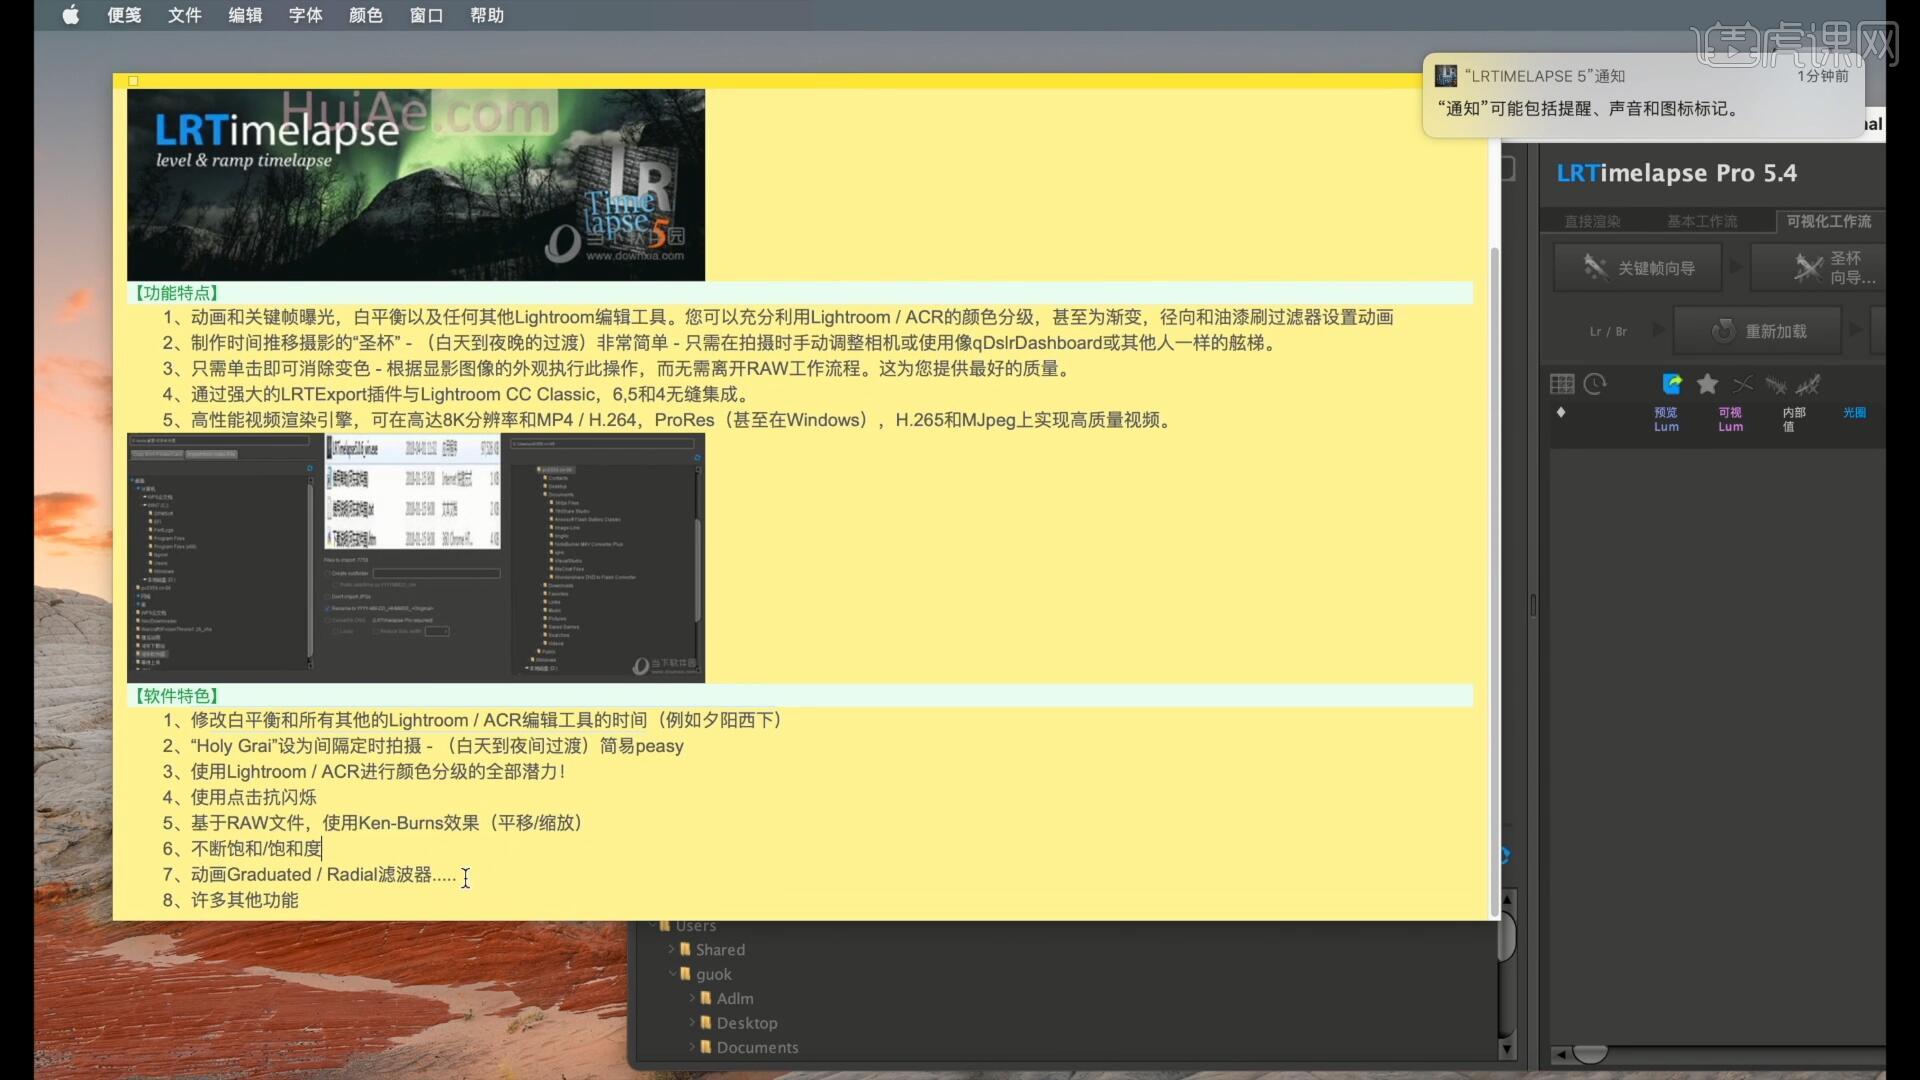
Task: Toggle the 光圈 curve visibility
Action: pos(1855,412)
